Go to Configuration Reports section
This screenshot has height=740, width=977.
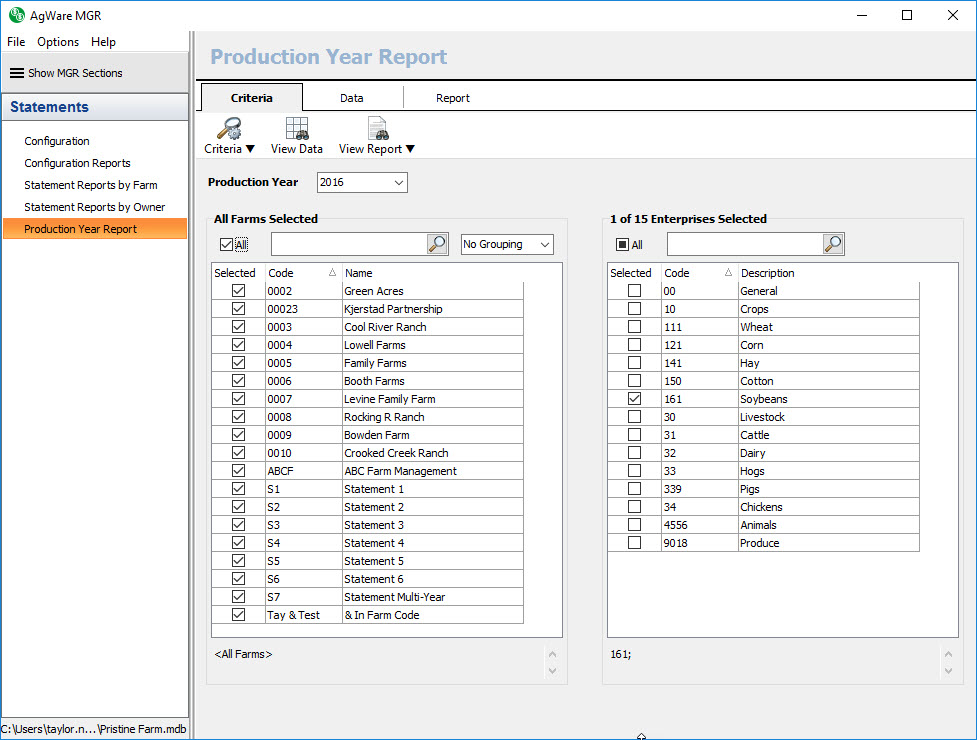point(77,163)
